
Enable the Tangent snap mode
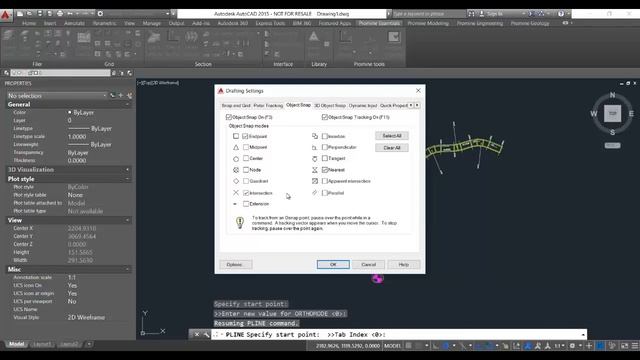(x=325, y=158)
